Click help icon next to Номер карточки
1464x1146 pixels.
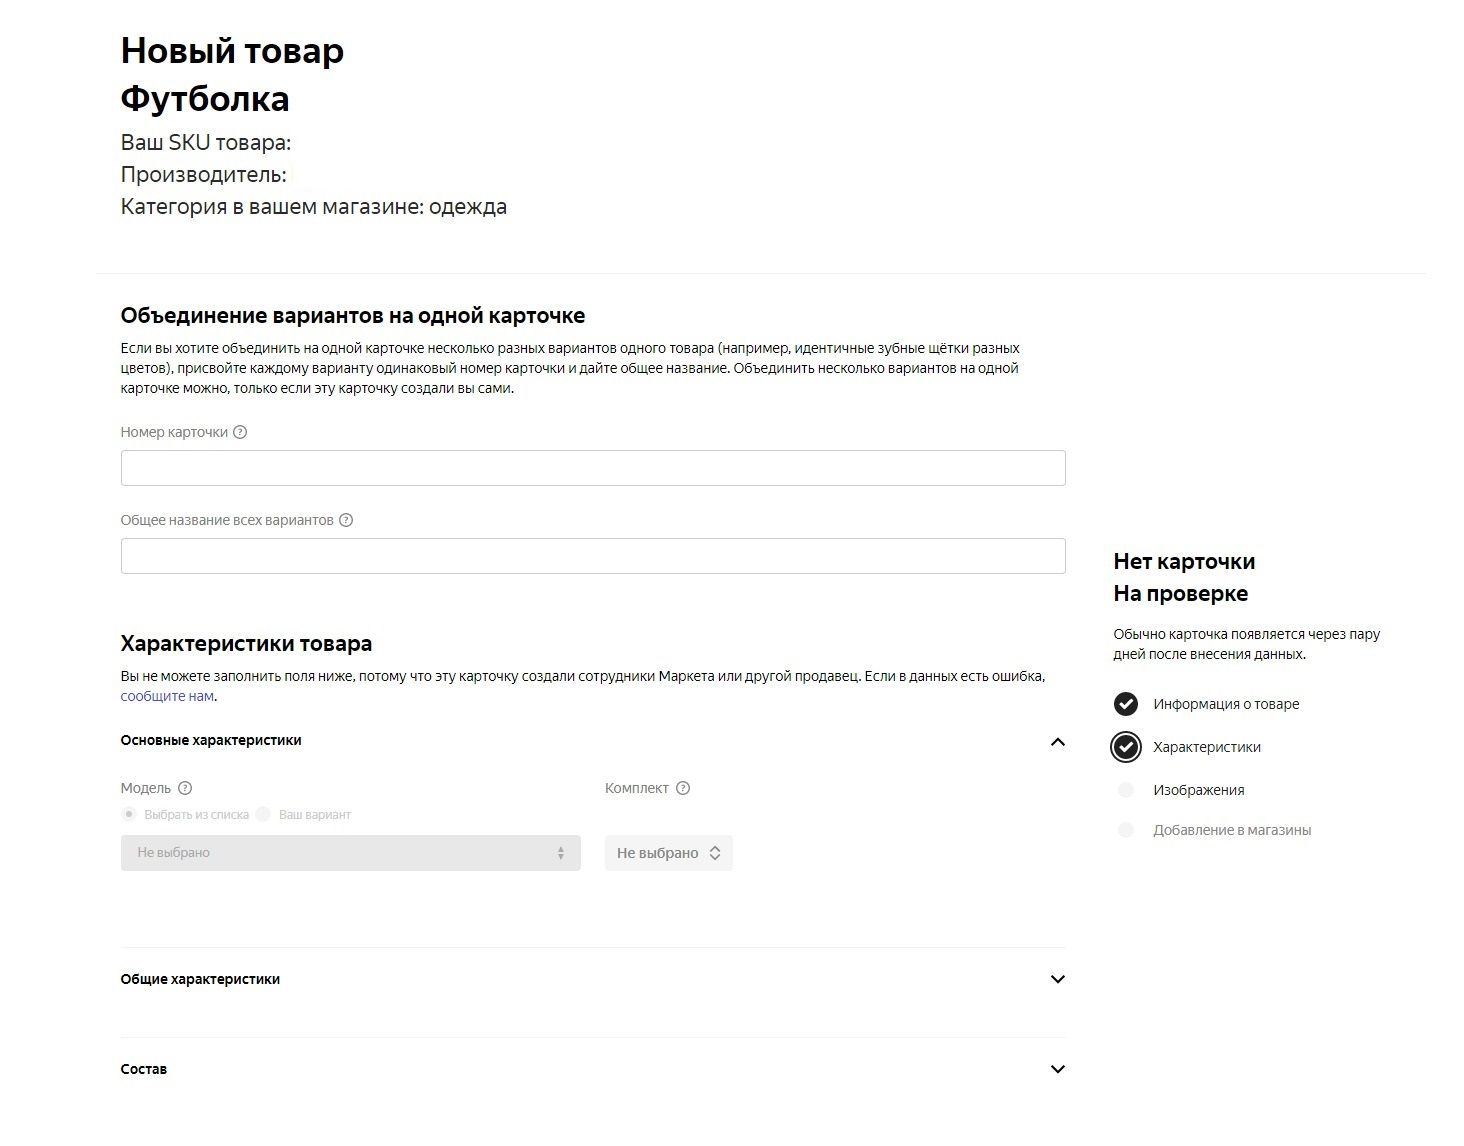click(240, 432)
